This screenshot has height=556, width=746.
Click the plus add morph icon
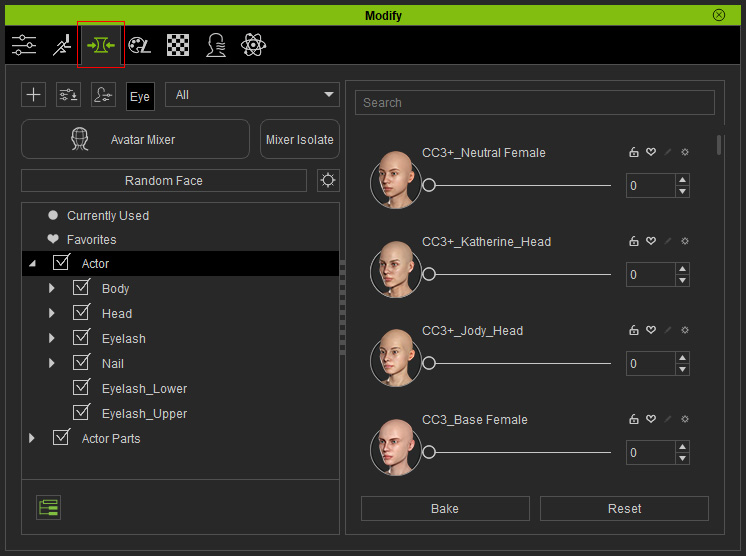tap(33, 95)
